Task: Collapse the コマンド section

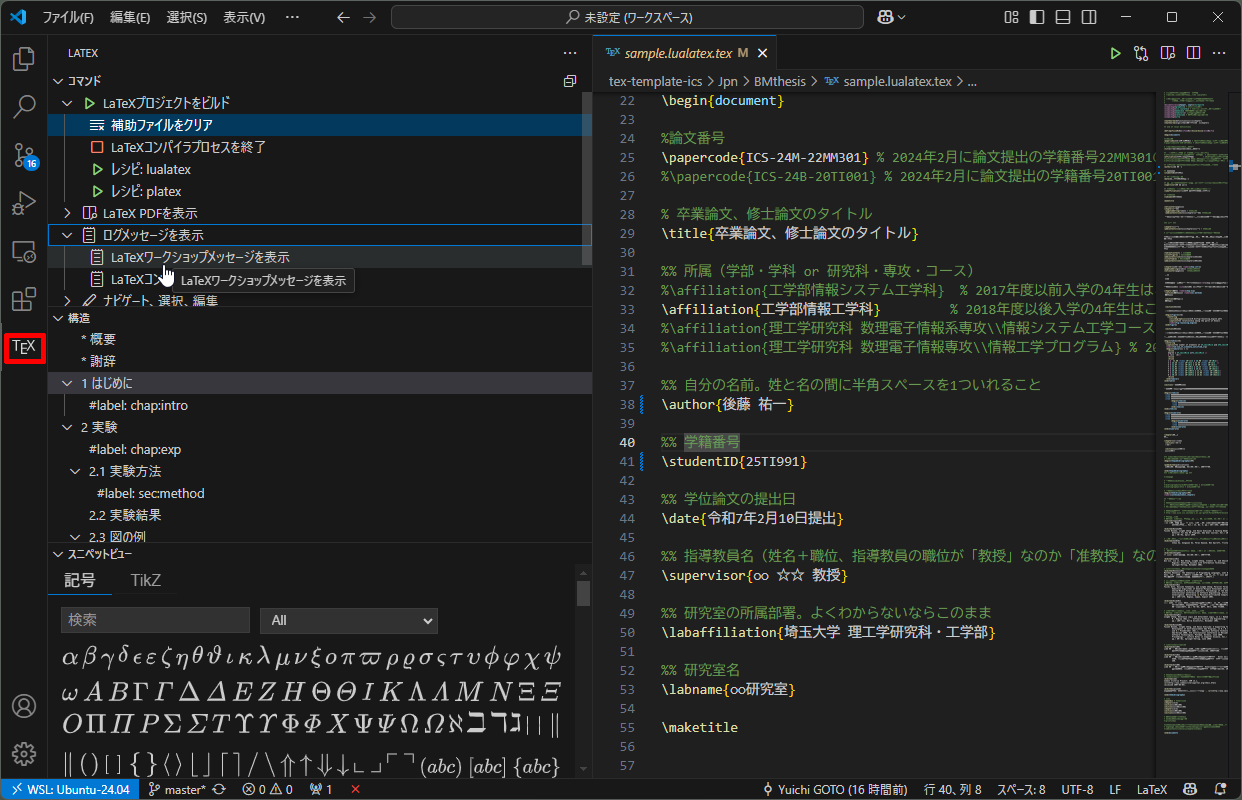Action: tap(57, 81)
